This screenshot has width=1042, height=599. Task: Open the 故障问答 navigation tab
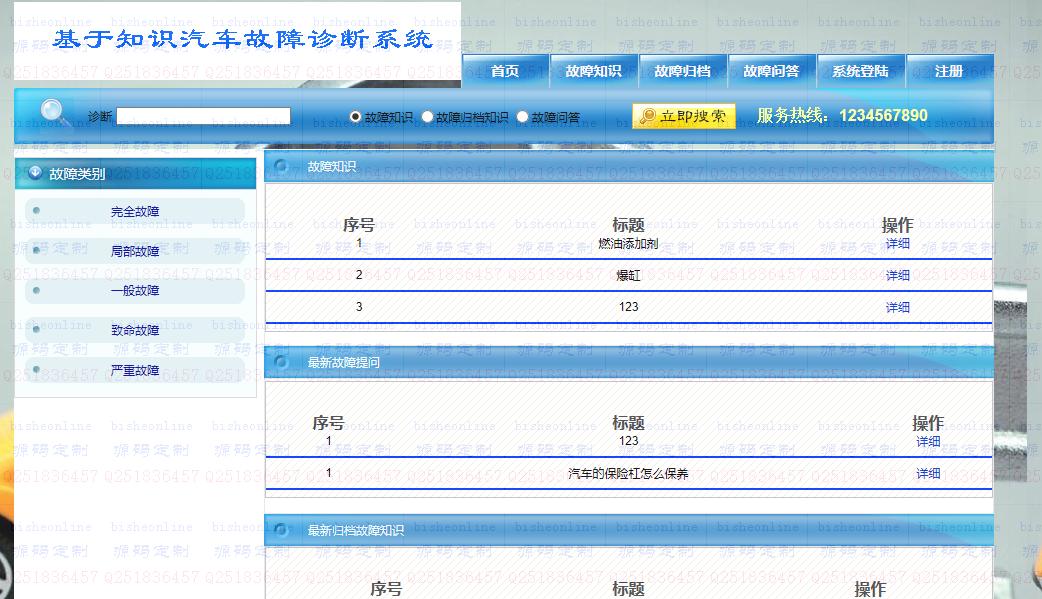coord(772,71)
